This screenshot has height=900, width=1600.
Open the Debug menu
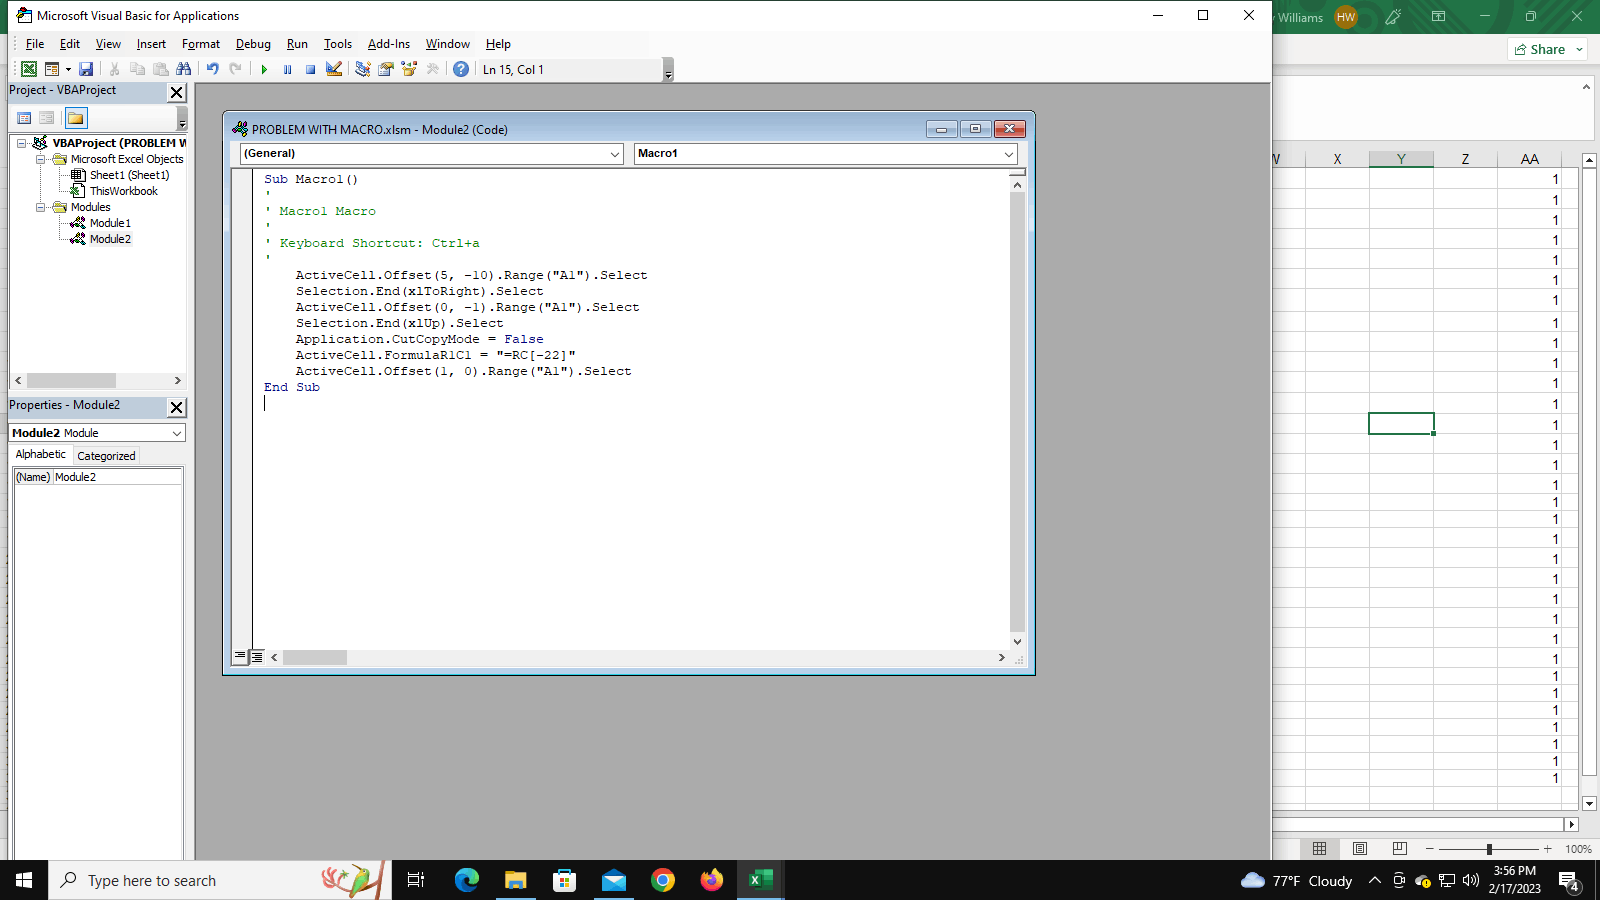click(x=253, y=44)
